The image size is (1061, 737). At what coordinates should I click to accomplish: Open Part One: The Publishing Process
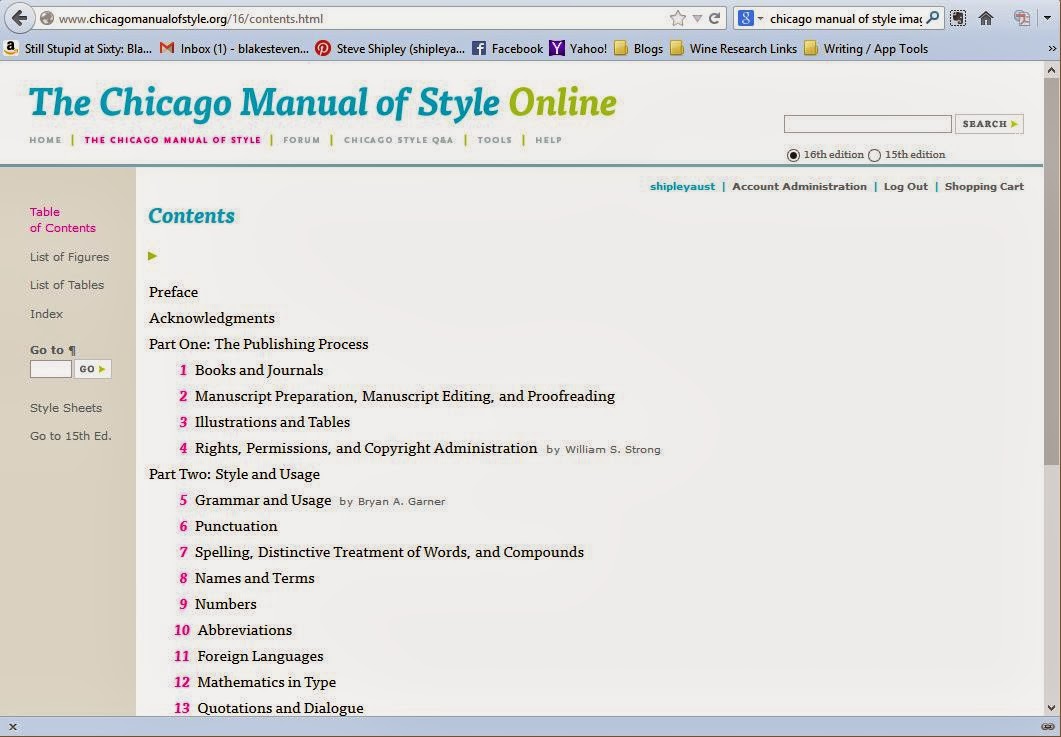[x=258, y=344]
